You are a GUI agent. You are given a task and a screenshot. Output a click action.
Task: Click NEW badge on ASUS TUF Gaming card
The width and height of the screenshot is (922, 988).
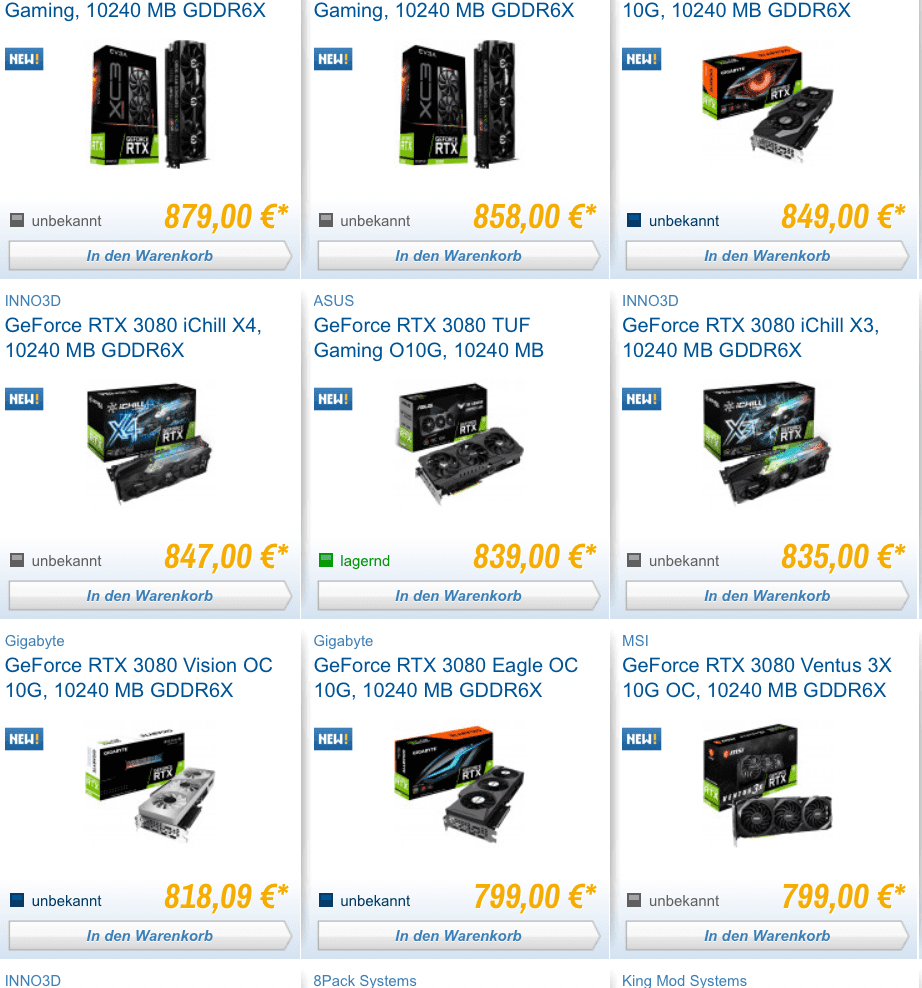[x=333, y=399]
